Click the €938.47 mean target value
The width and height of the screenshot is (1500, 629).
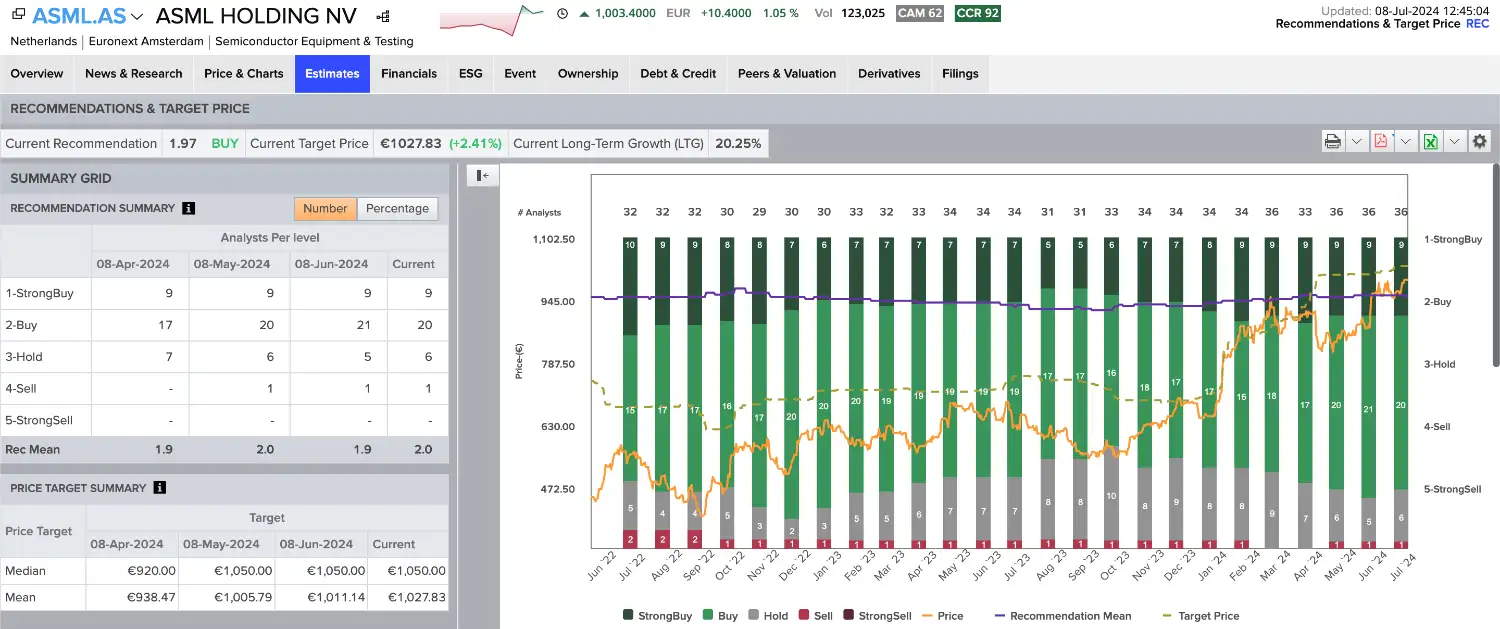tap(151, 597)
